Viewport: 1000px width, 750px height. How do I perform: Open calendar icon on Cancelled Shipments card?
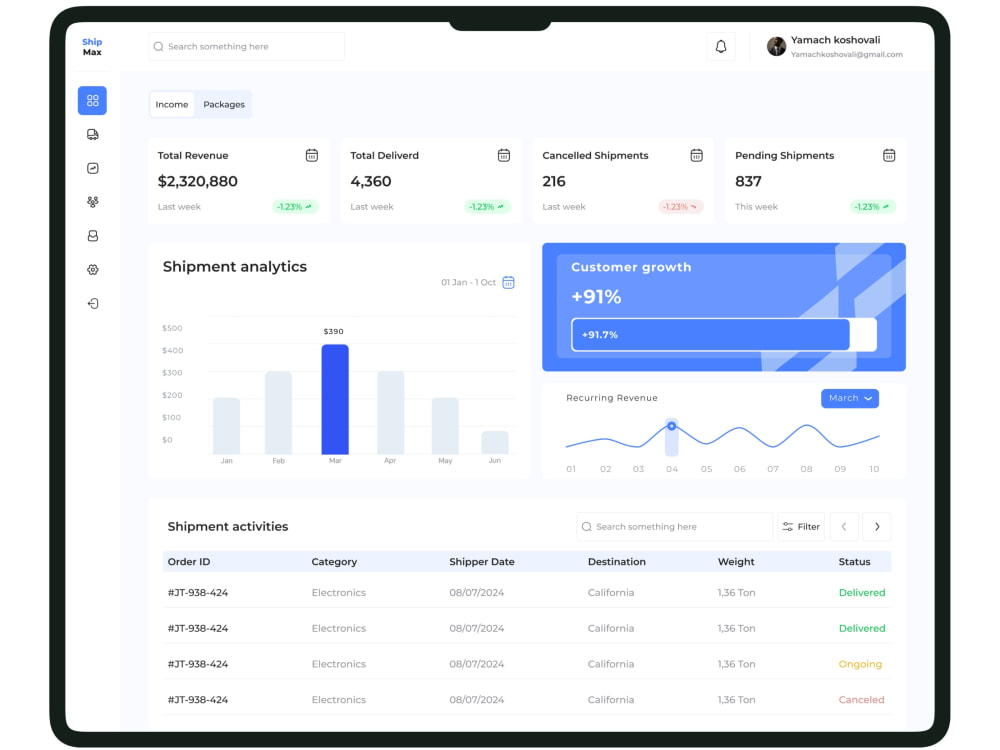(696, 155)
